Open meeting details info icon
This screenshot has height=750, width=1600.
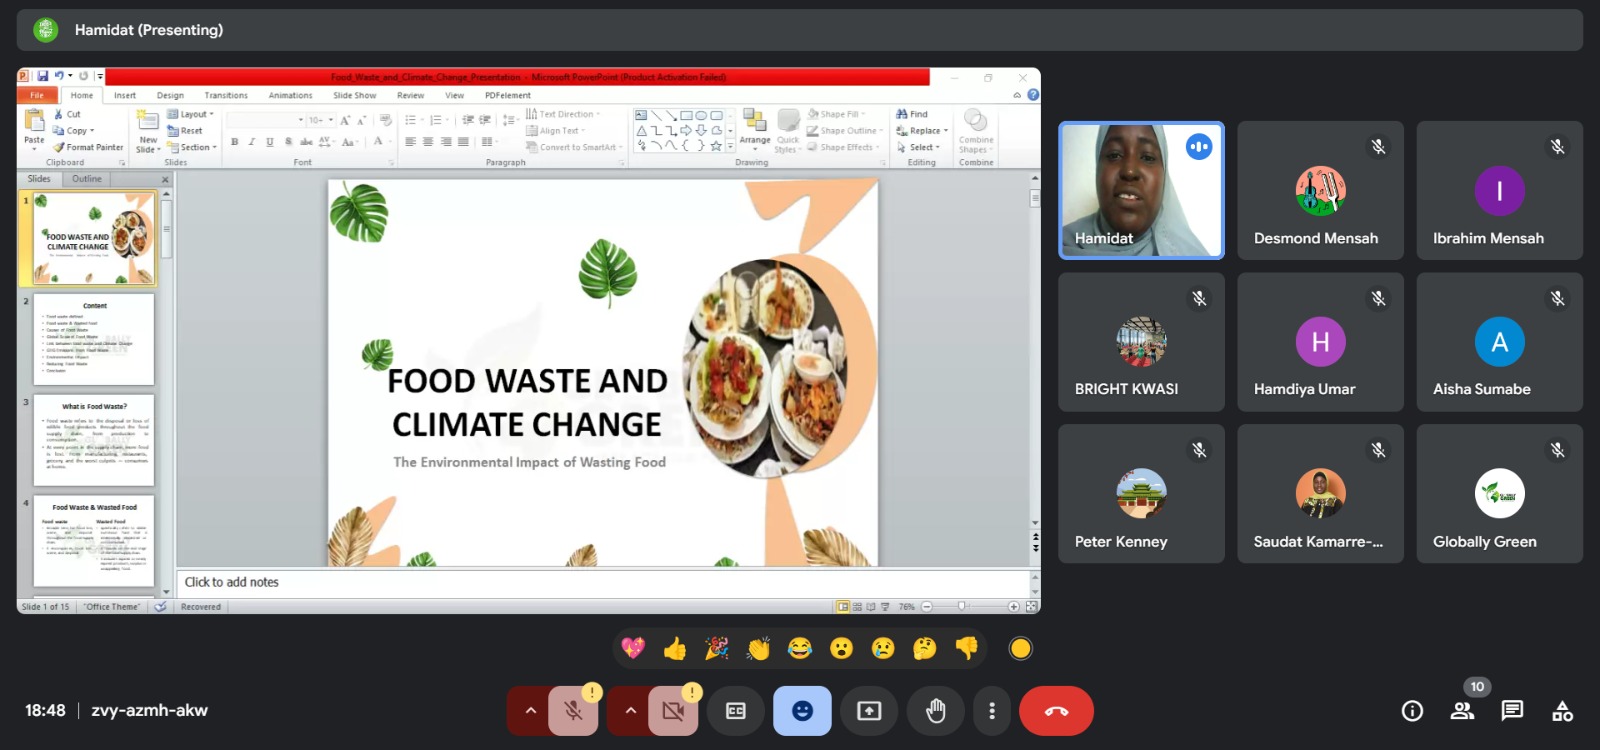point(1412,711)
